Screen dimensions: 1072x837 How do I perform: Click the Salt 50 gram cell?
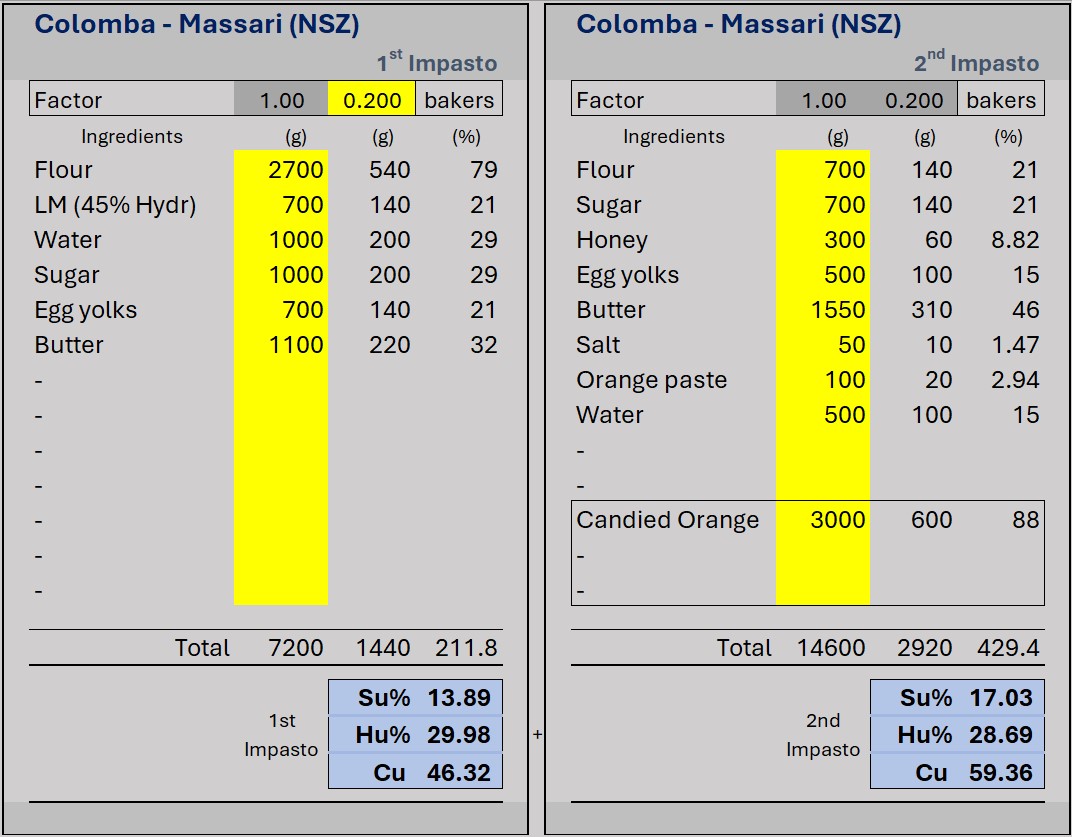[824, 345]
